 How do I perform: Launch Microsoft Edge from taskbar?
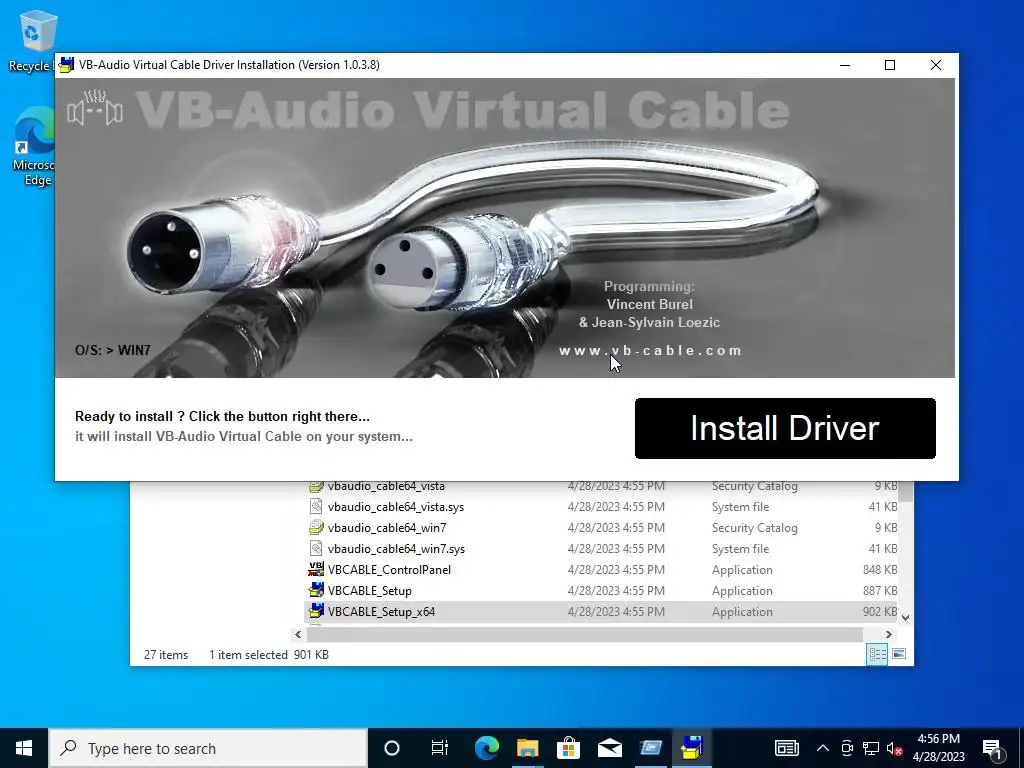pos(487,748)
